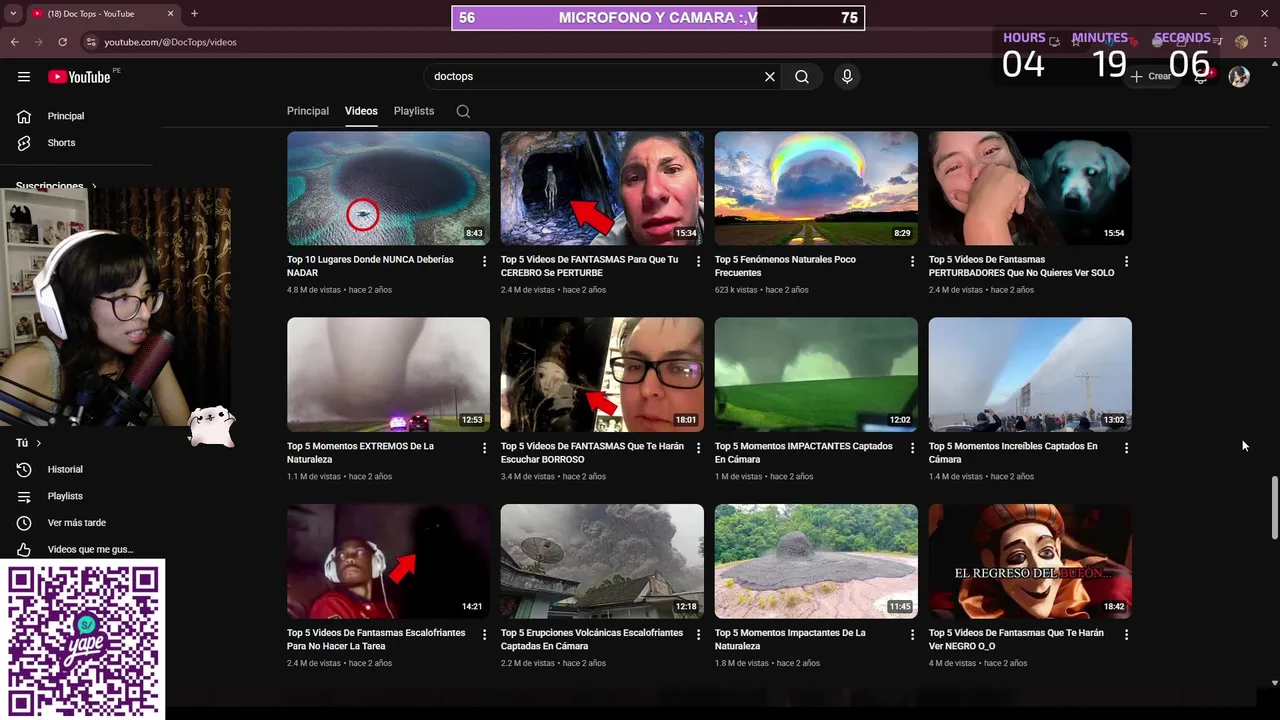The height and width of the screenshot is (720, 1280).
Task: Click the YouTube logo
Action: 79,77
